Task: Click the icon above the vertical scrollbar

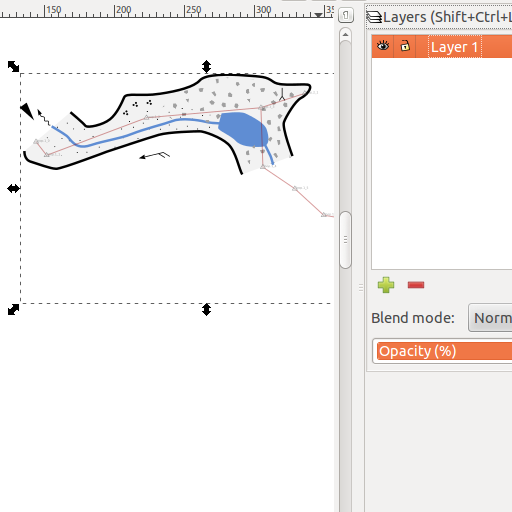Action: (346, 15)
